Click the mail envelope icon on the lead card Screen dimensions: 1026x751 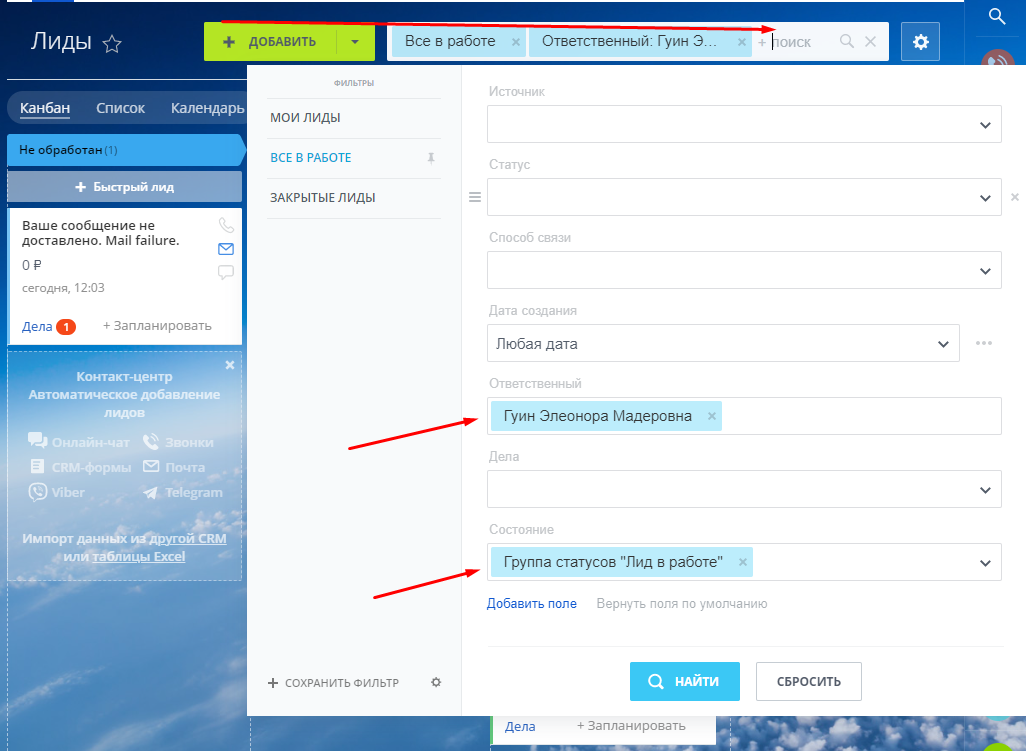click(x=226, y=249)
